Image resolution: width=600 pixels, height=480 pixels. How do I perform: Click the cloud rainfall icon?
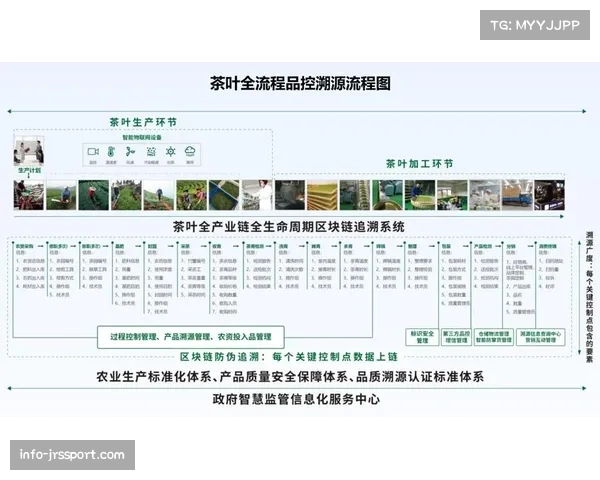[x=190, y=152]
